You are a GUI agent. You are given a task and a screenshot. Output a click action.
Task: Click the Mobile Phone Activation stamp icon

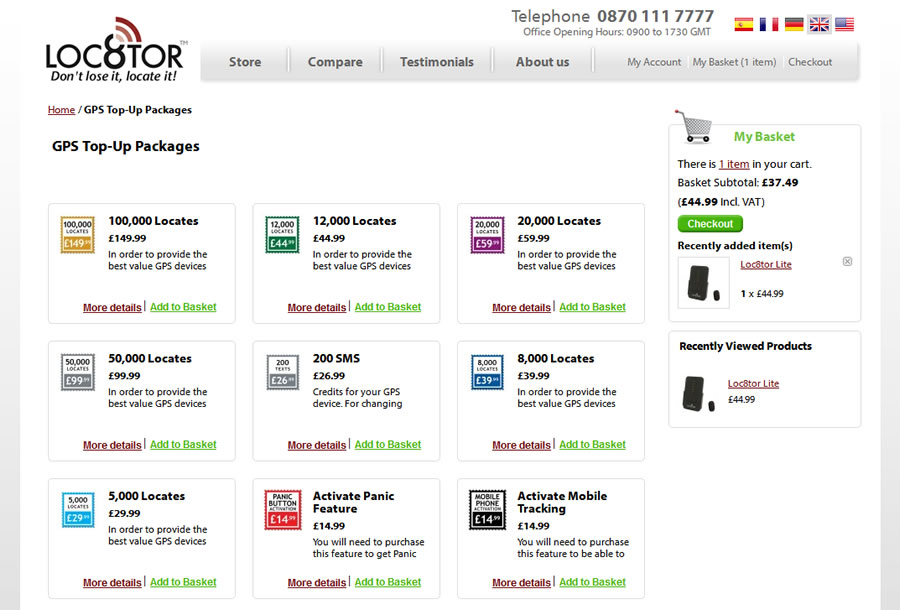click(x=487, y=509)
